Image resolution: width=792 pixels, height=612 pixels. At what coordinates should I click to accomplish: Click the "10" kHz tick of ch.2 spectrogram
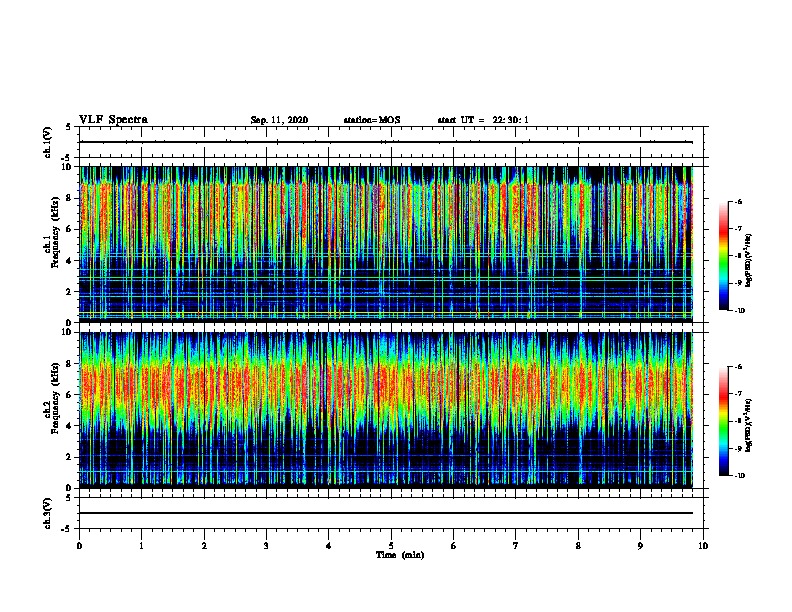[x=66, y=332]
